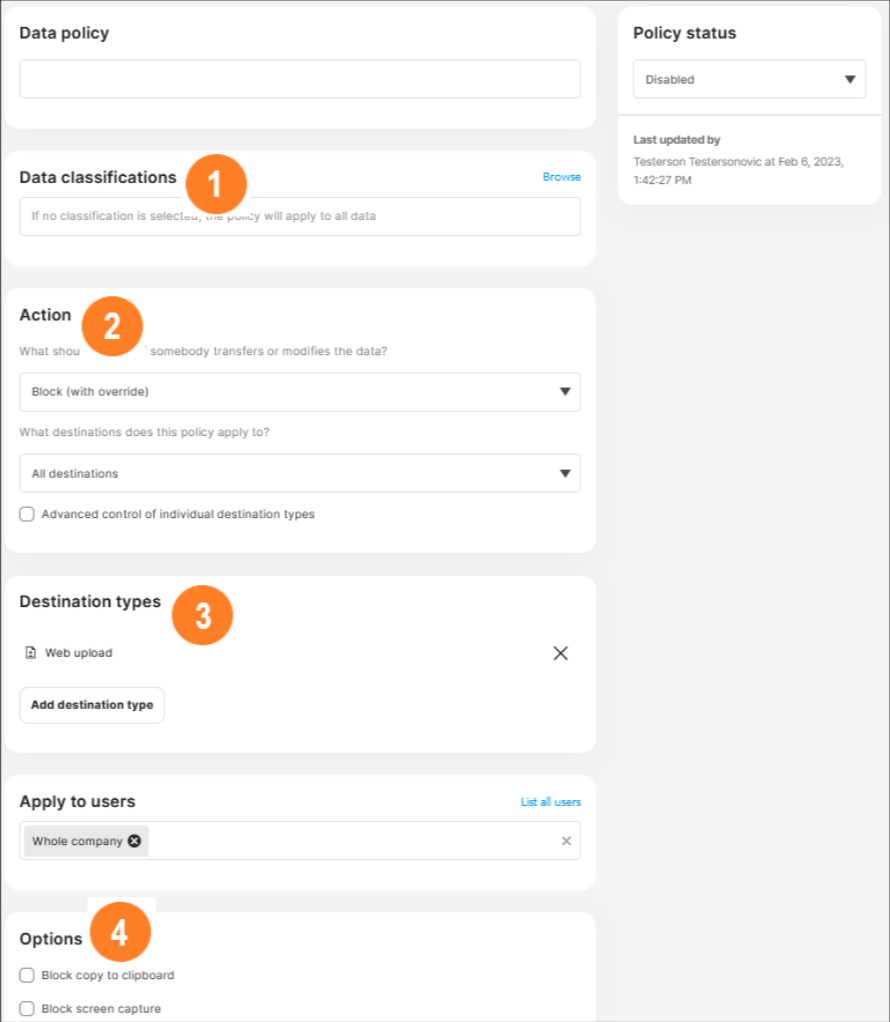Open the All destinations dropdown

[x=300, y=473]
